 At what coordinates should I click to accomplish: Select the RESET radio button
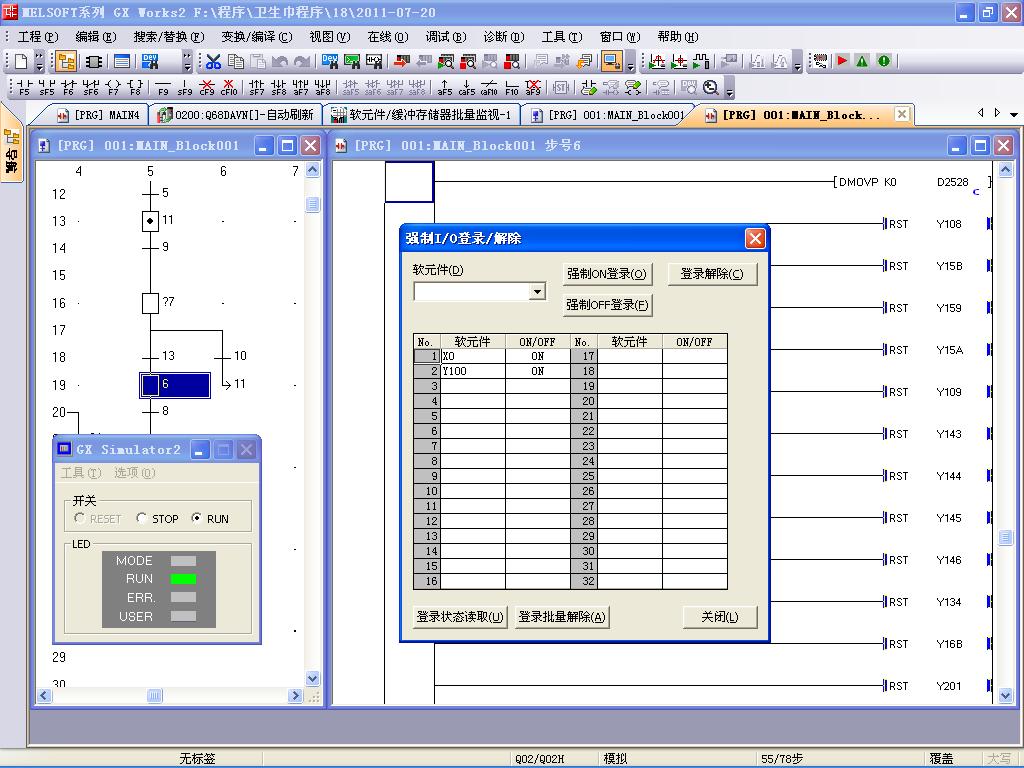(80, 519)
